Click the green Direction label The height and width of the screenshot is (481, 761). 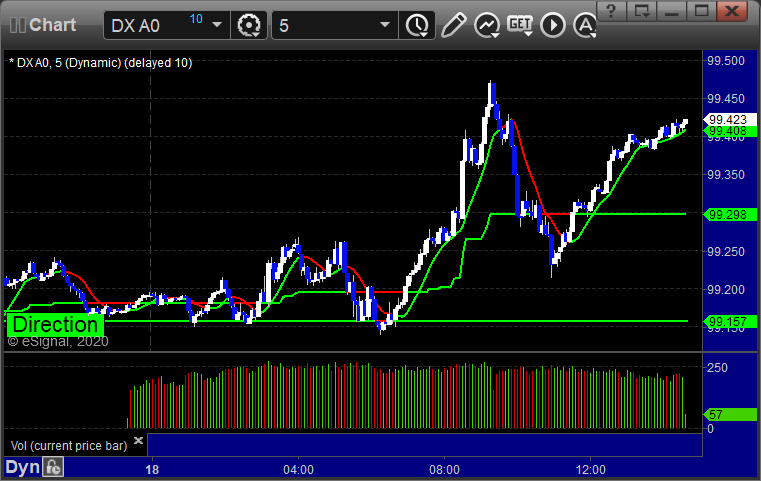click(x=55, y=325)
